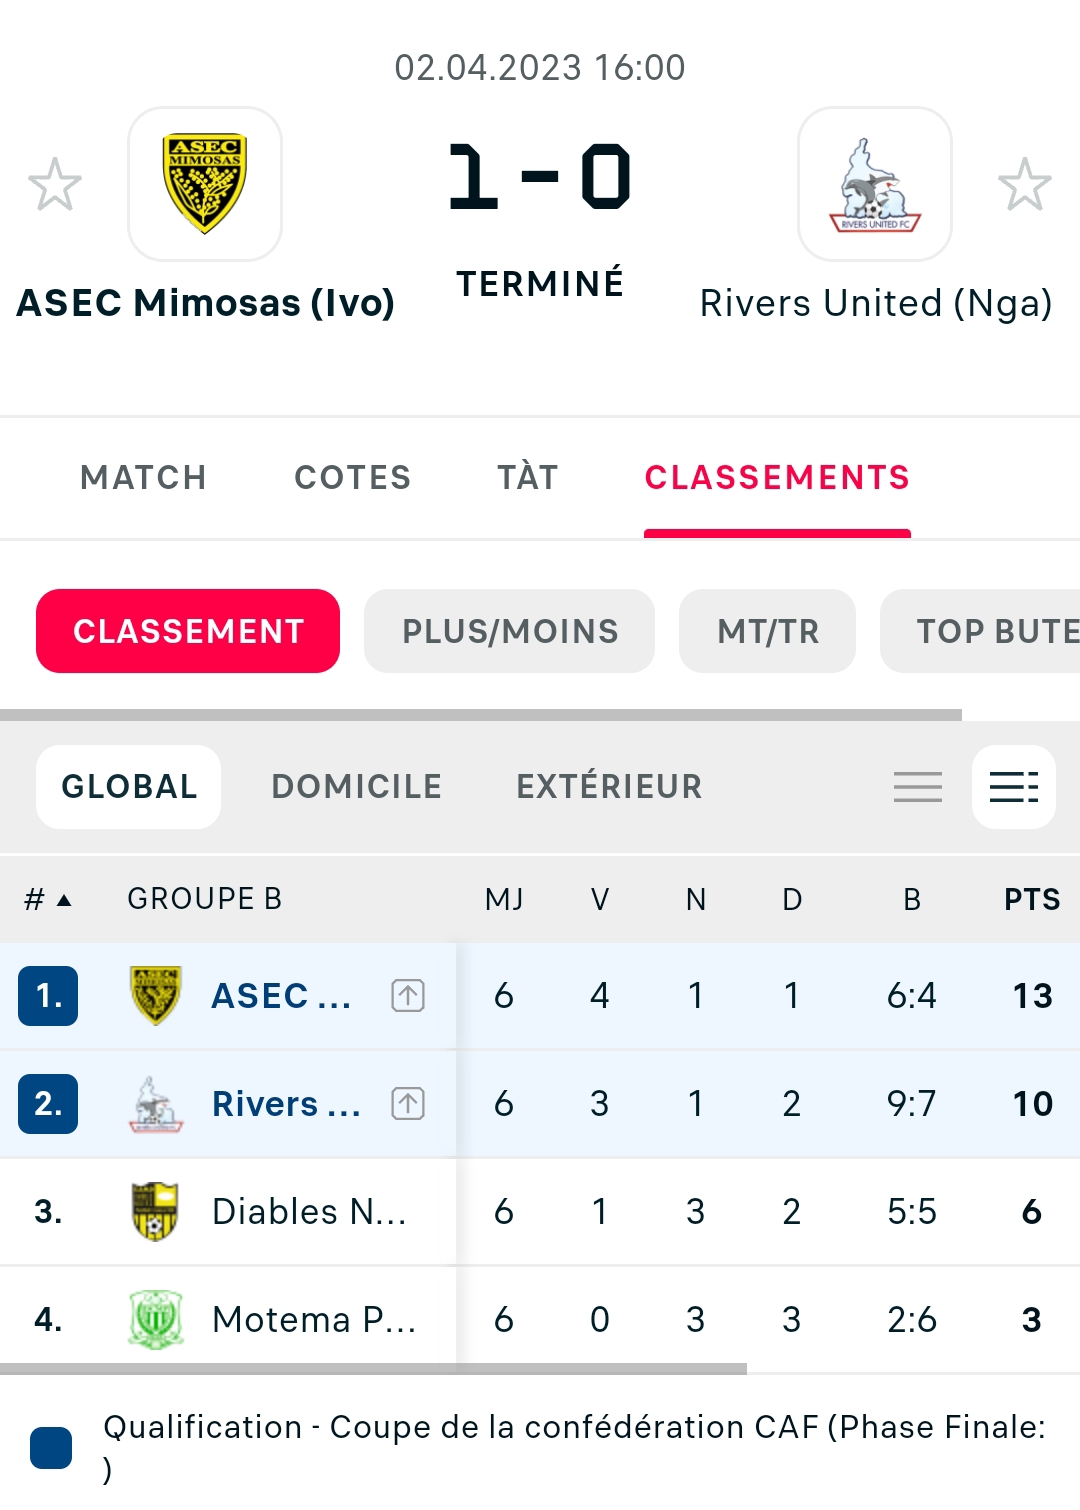The image size is (1080, 1510).
Task: Click the blue qualification legend swatch
Action: 51,1448
